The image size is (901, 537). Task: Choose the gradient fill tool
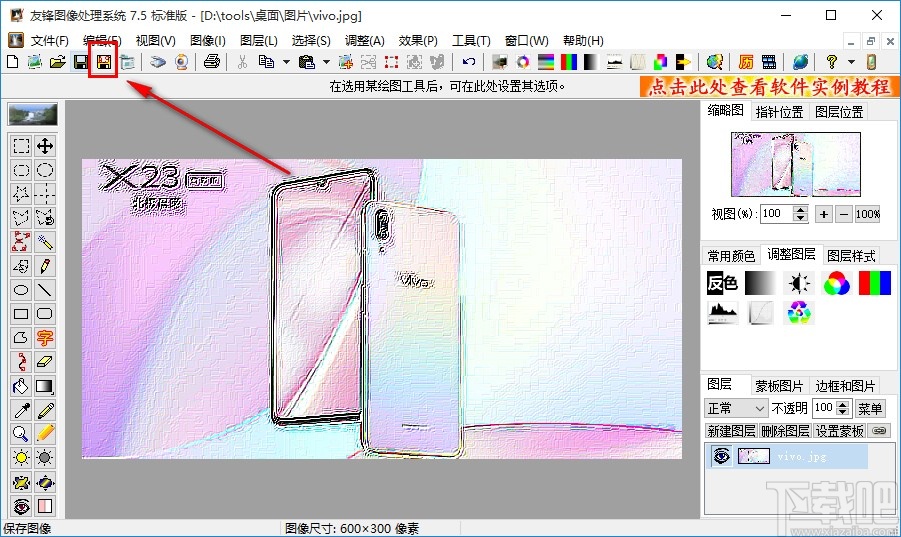click(45, 386)
